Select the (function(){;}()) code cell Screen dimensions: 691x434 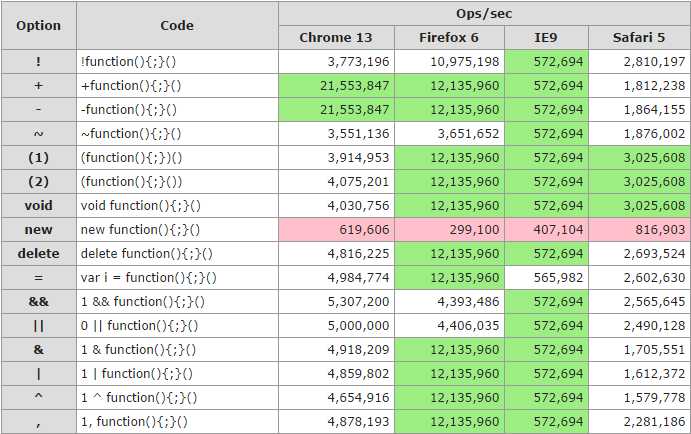coord(177,182)
